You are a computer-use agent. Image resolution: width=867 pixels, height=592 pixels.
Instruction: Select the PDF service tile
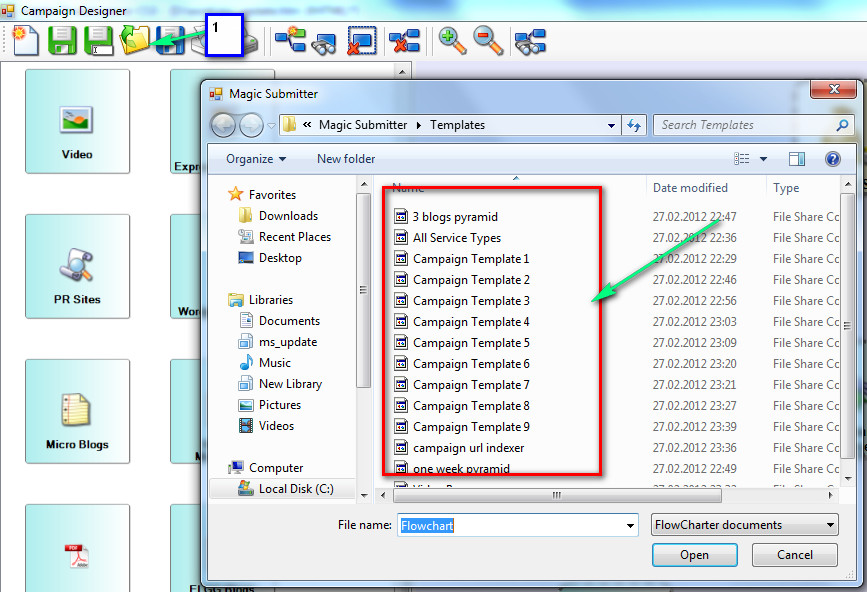click(x=77, y=548)
